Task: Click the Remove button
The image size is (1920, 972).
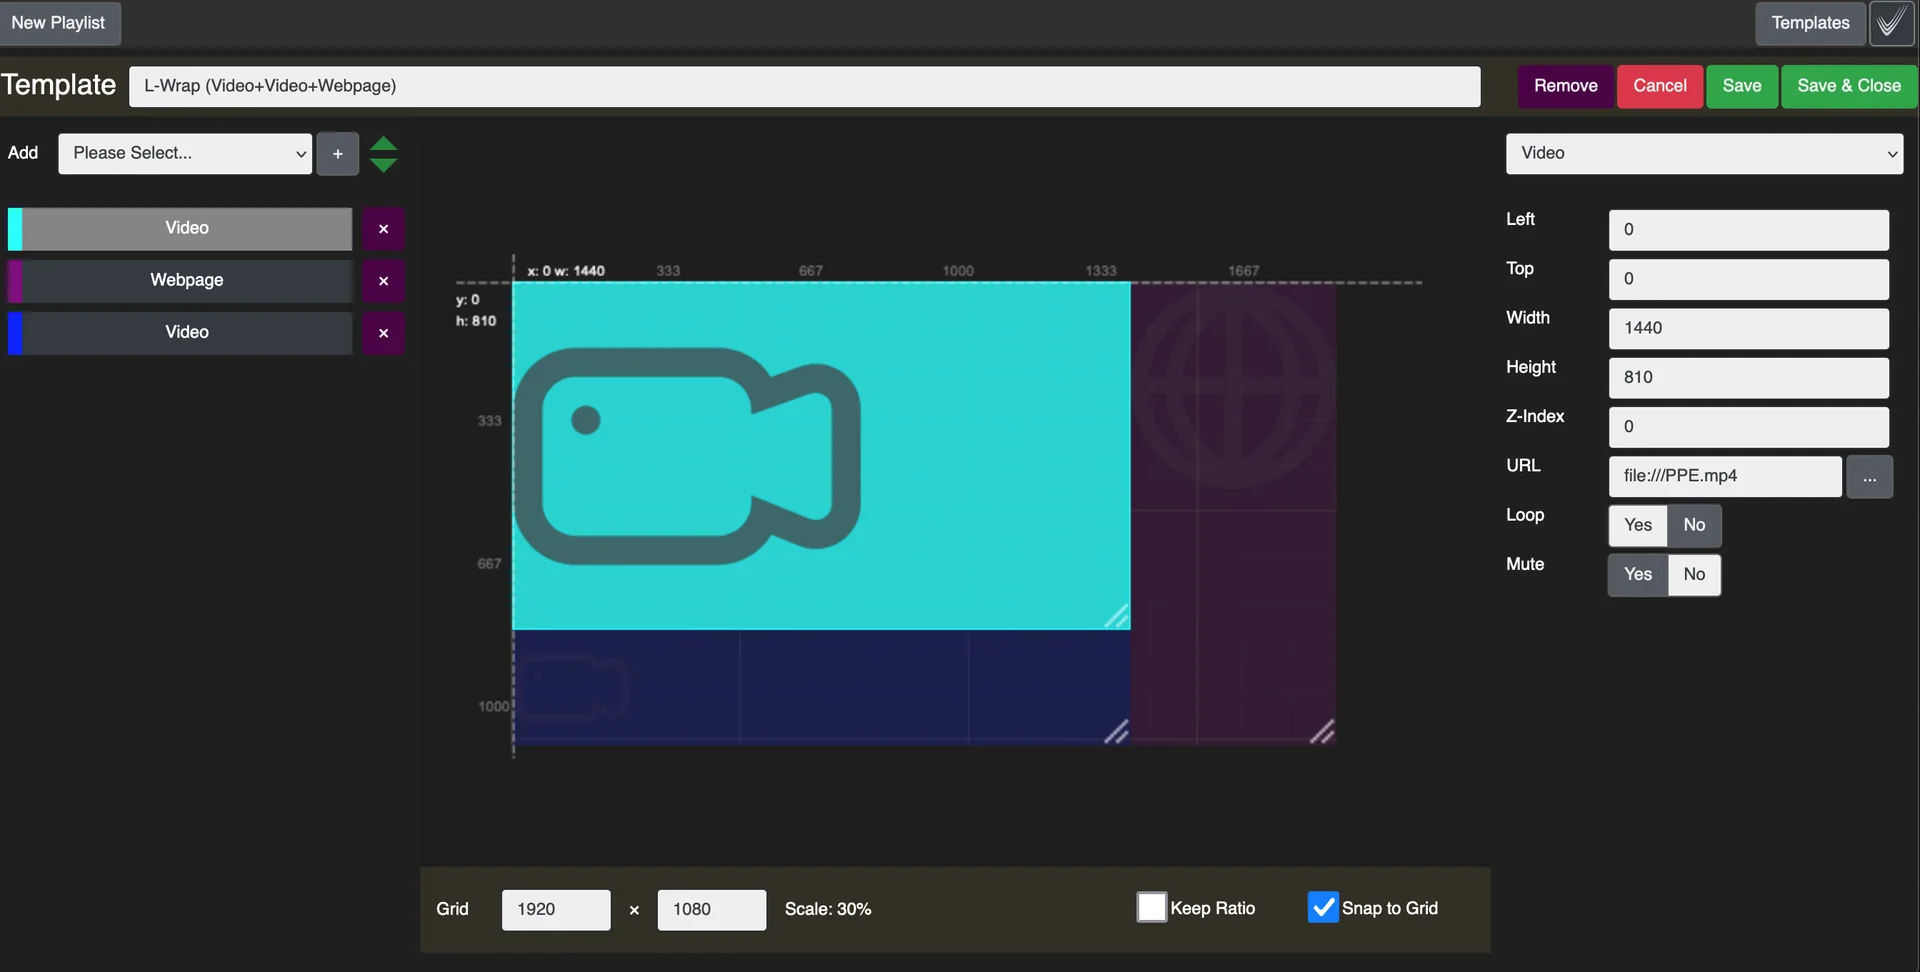Action: (1565, 86)
